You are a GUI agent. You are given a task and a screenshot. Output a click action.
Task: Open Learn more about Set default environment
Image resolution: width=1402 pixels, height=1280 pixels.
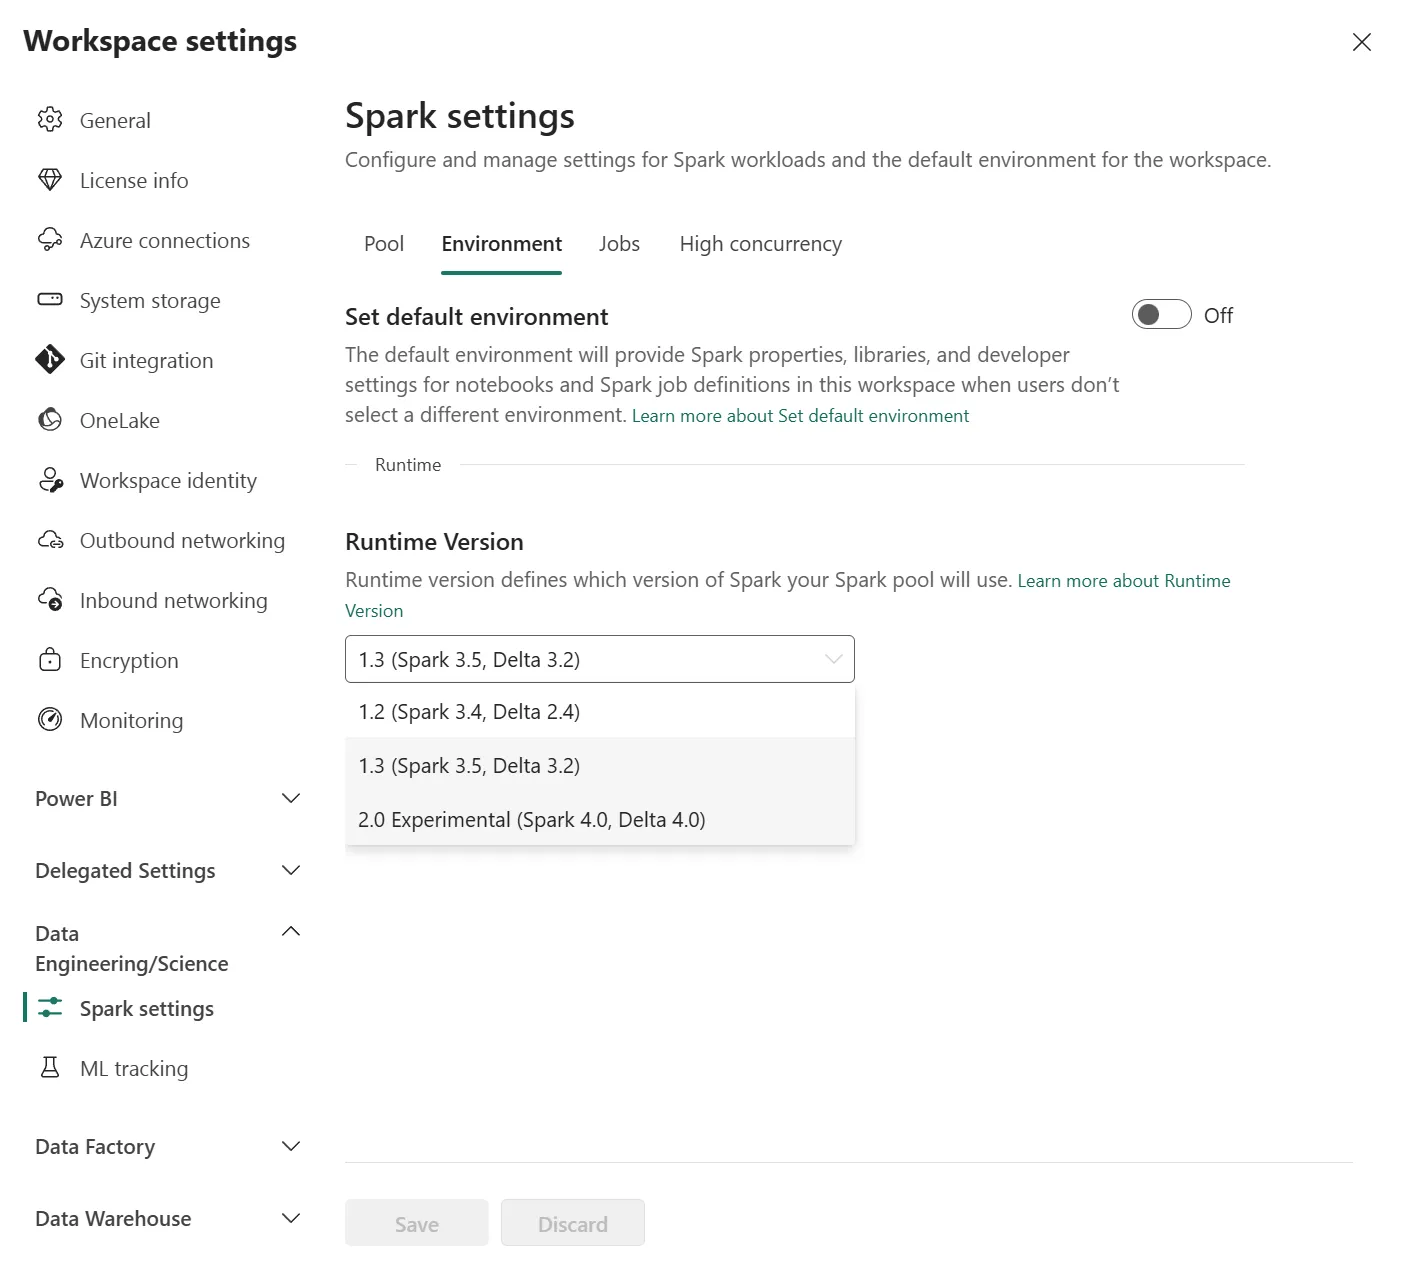[x=800, y=416]
